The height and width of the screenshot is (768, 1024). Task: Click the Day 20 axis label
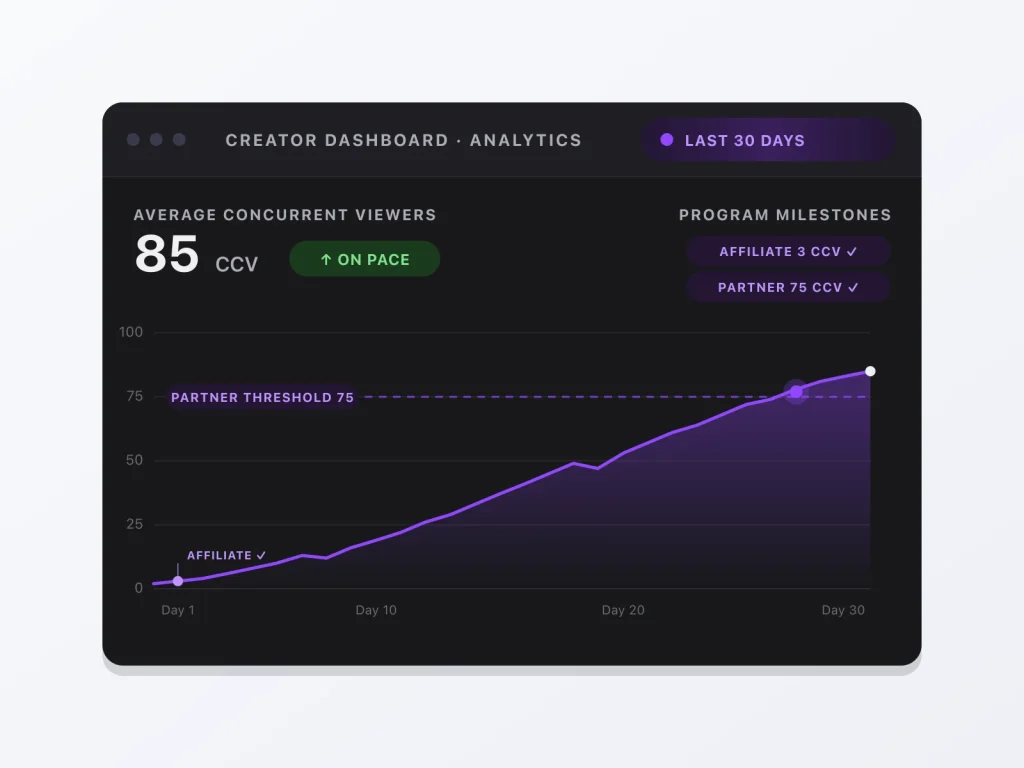(x=623, y=610)
